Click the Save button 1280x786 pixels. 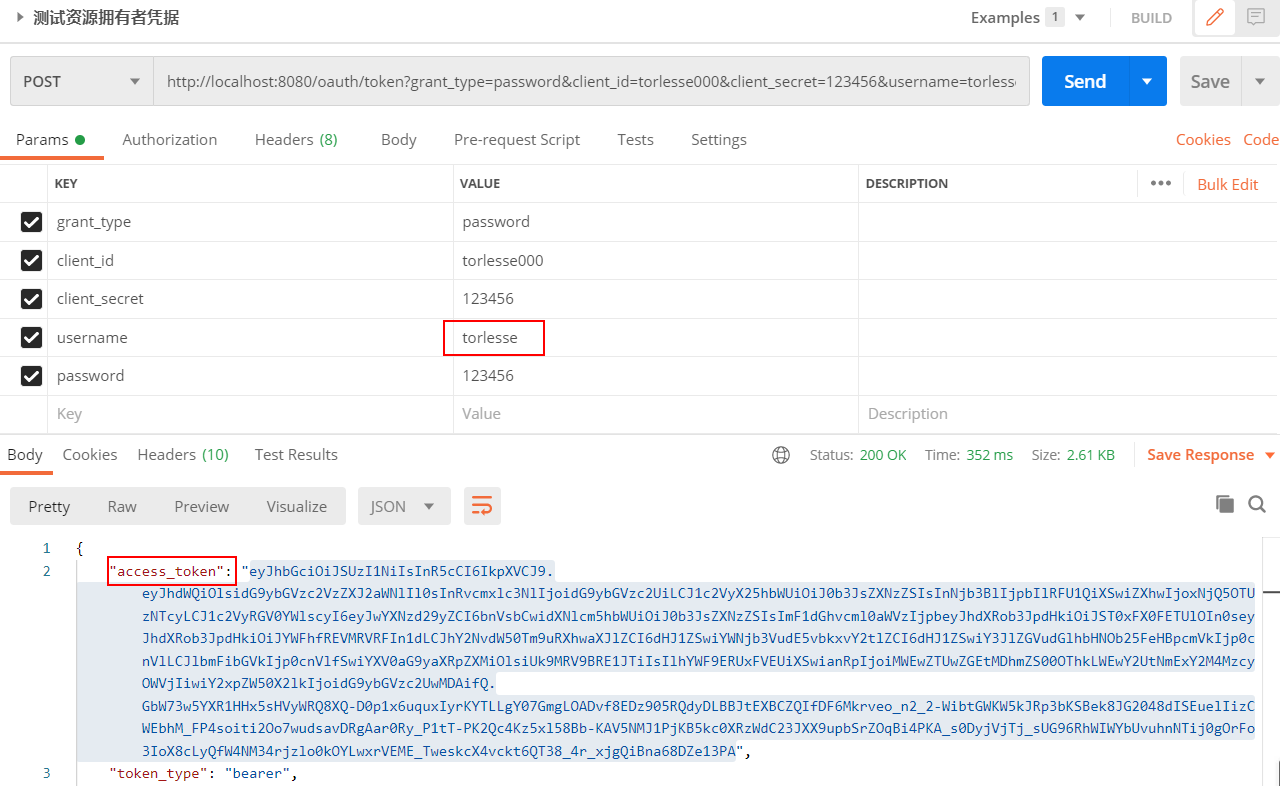pos(1210,81)
